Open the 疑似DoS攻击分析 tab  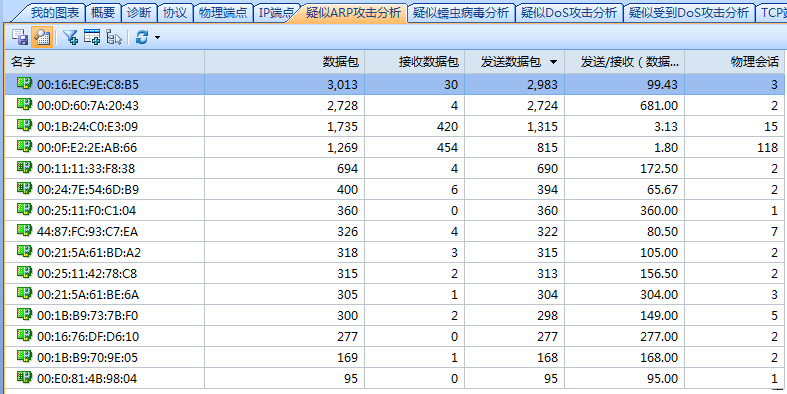pos(569,13)
